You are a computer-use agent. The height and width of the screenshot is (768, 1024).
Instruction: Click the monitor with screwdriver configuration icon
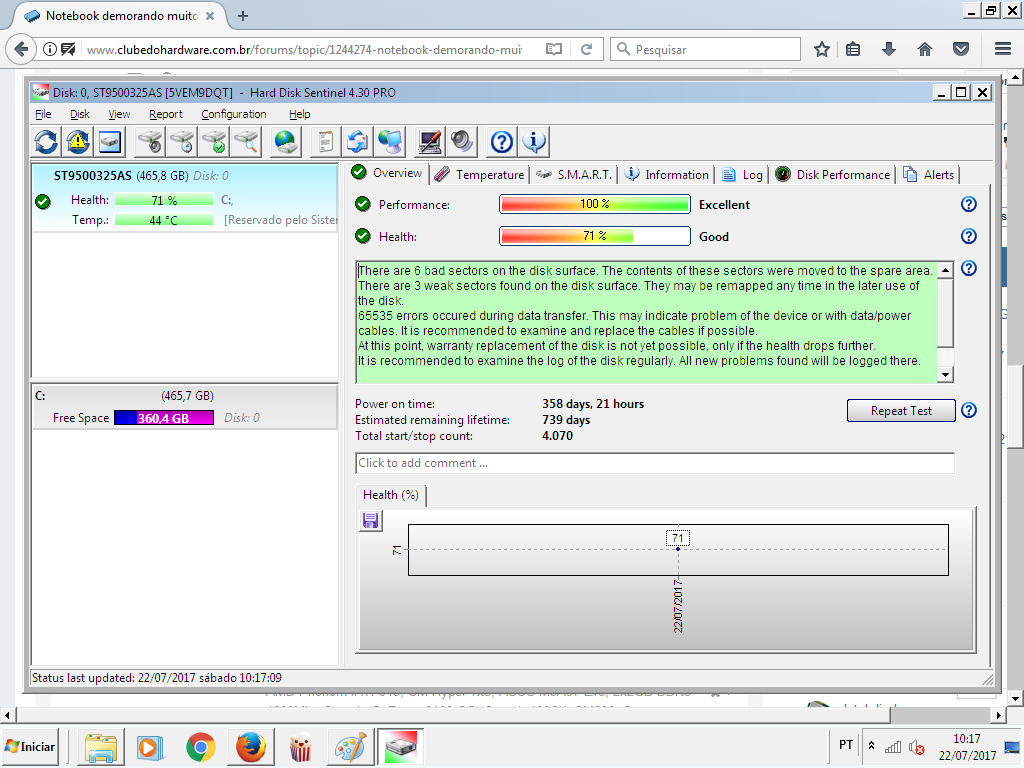pyautogui.click(x=430, y=142)
